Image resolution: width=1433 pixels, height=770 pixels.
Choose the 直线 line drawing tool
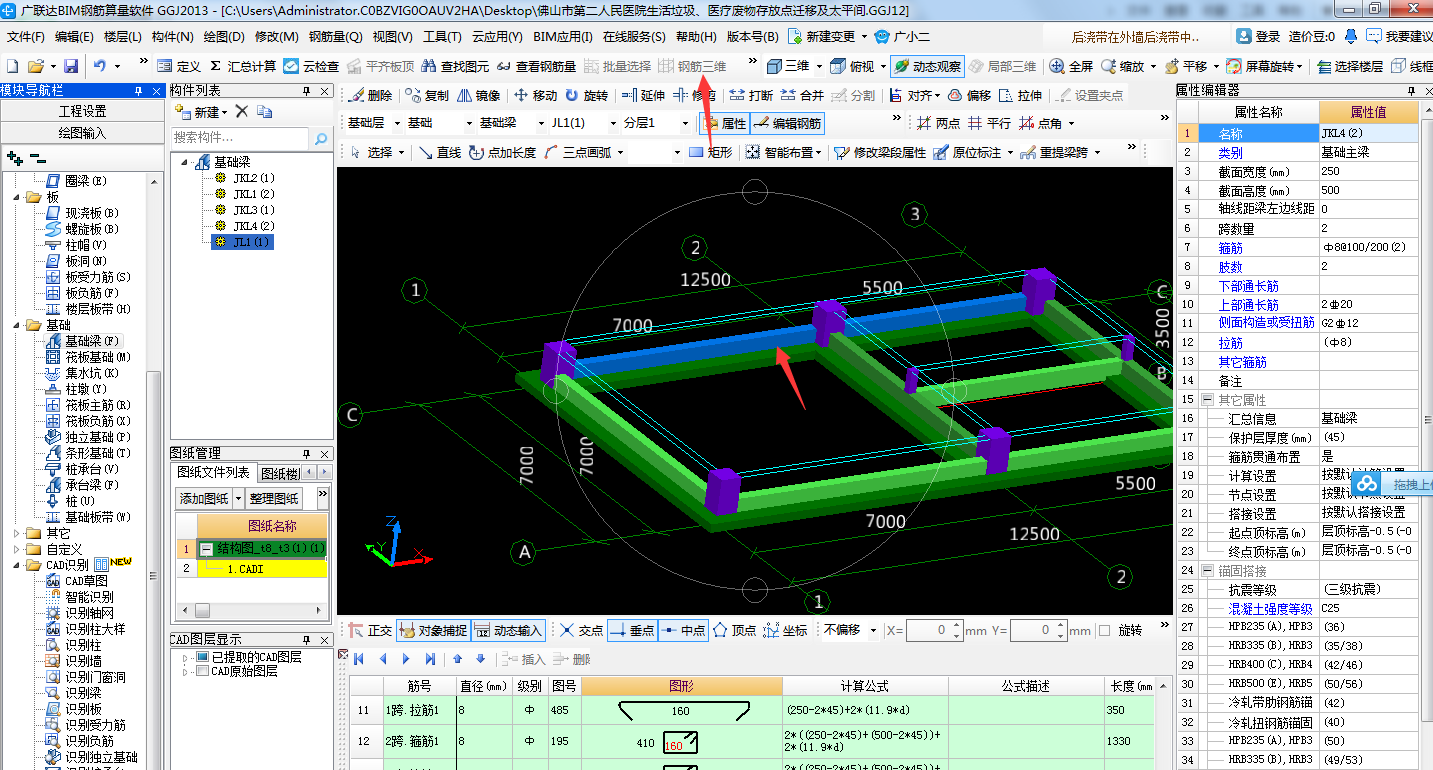[x=439, y=152]
